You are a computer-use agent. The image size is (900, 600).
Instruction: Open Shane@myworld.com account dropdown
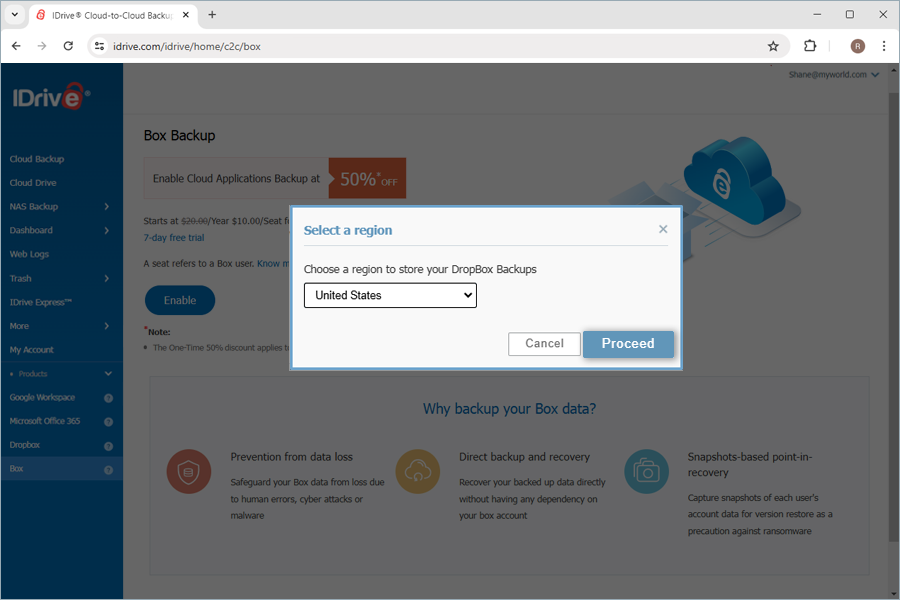[833, 75]
